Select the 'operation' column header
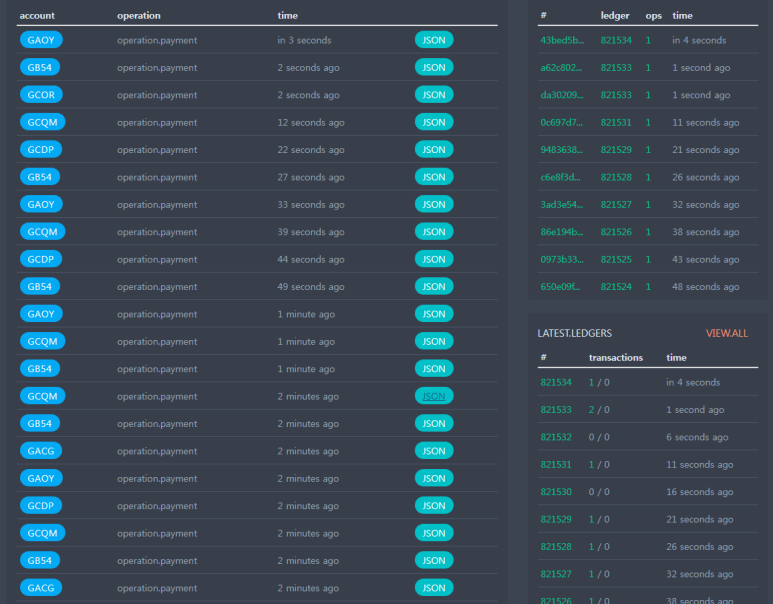This screenshot has height=604, width=773. coord(139,15)
